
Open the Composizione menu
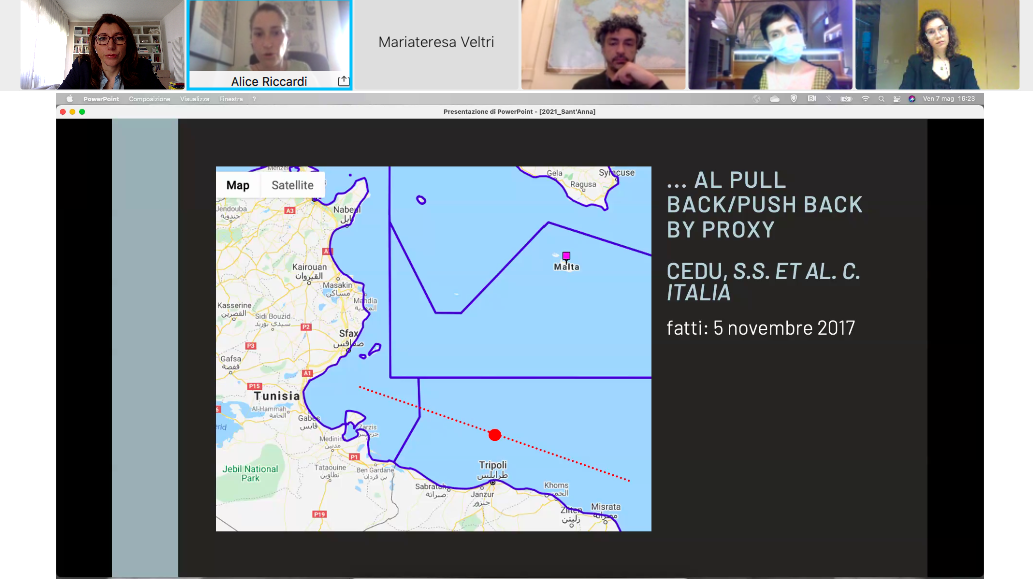click(149, 99)
